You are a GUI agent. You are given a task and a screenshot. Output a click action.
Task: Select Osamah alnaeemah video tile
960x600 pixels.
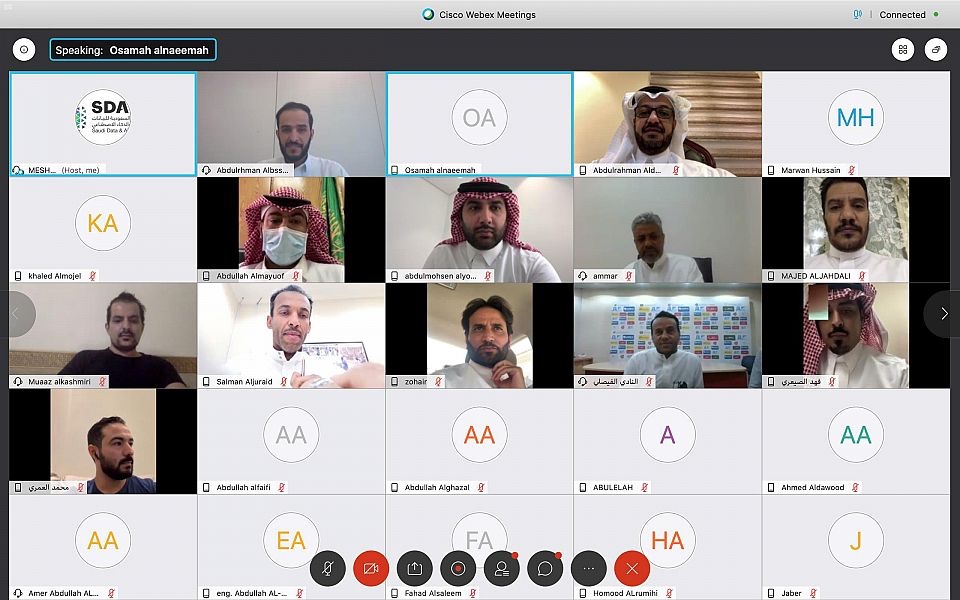click(479, 124)
